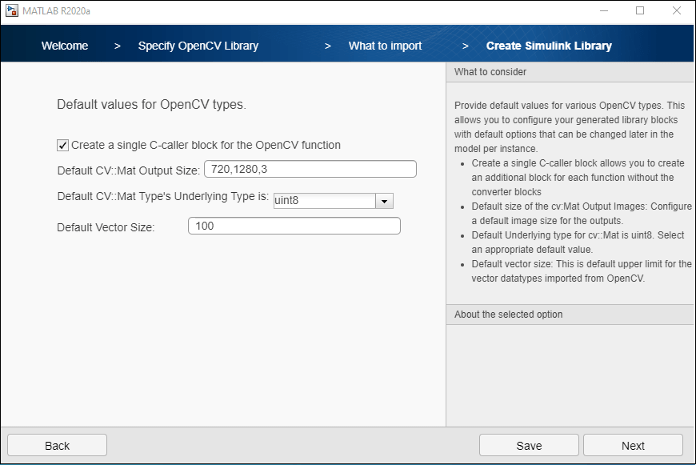Image resolution: width=696 pixels, height=465 pixels.
Task: Click the 'Default values for OpenCV types.' heading
Action: click(151, 105)
